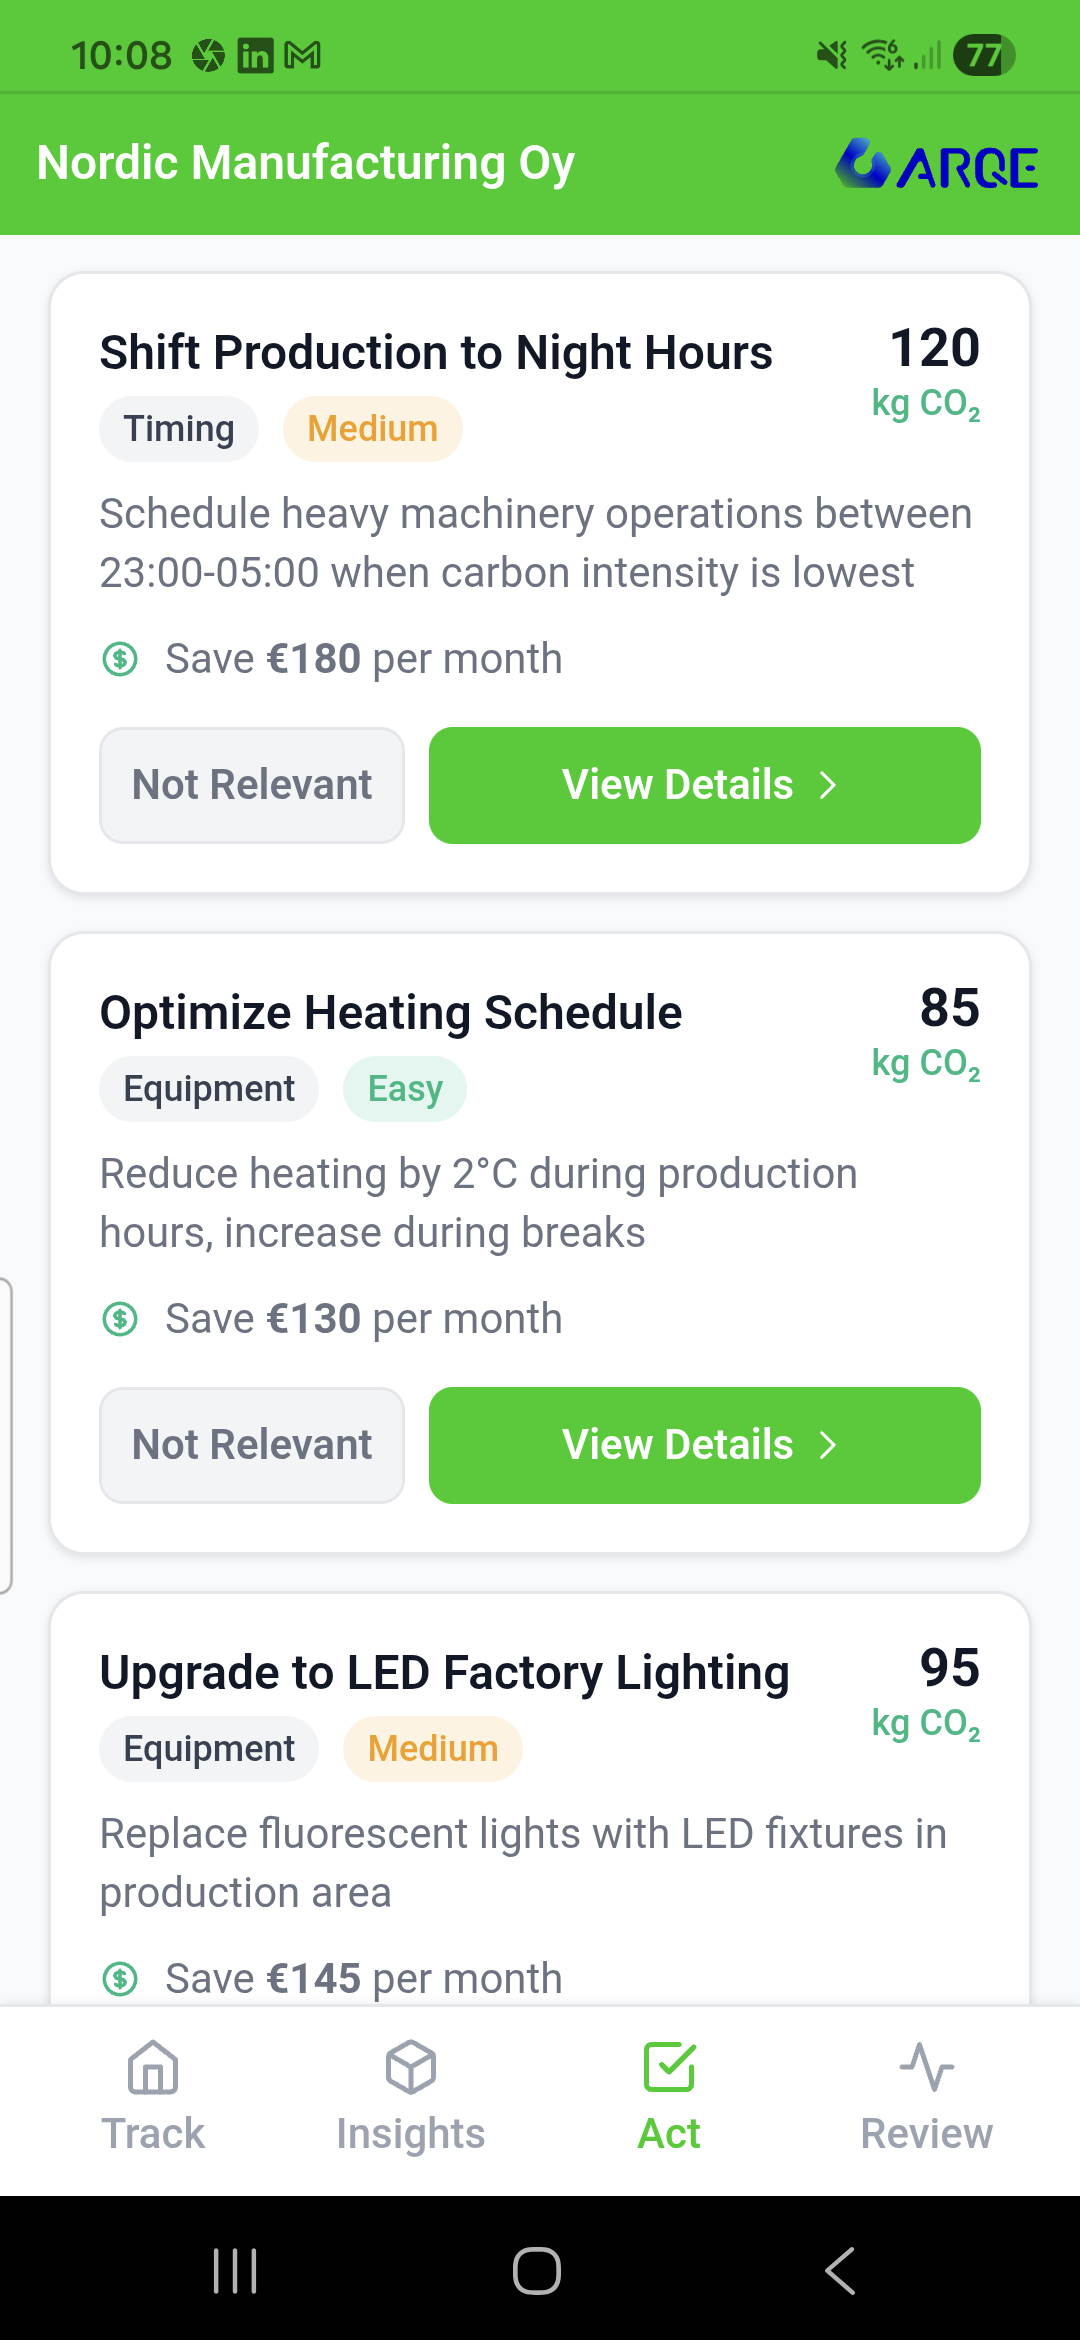
Task: Tap the Track home icon
Action: [153, 2067]
